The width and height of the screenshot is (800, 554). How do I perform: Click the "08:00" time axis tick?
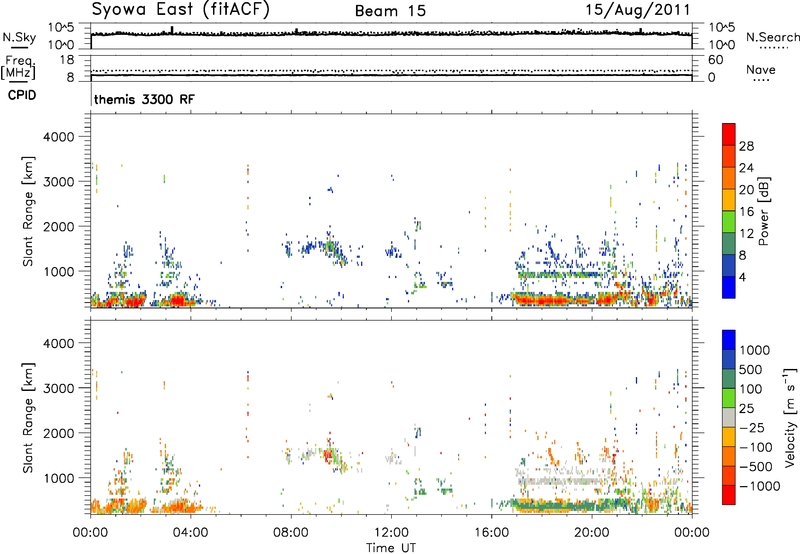click(290, 533)
